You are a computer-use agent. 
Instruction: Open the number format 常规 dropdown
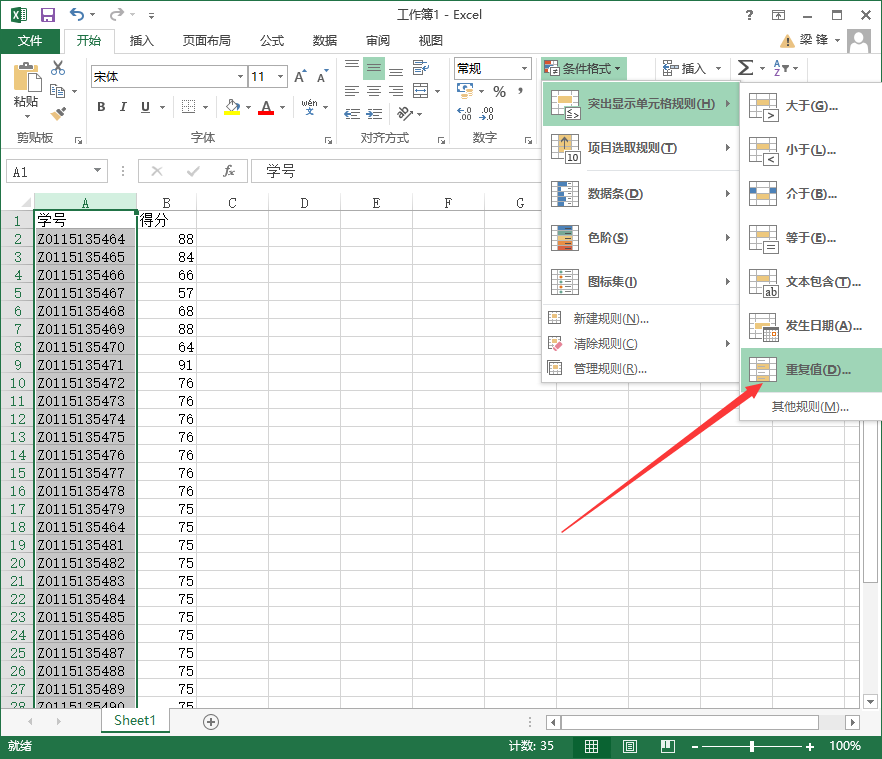[x=524, y=69]
